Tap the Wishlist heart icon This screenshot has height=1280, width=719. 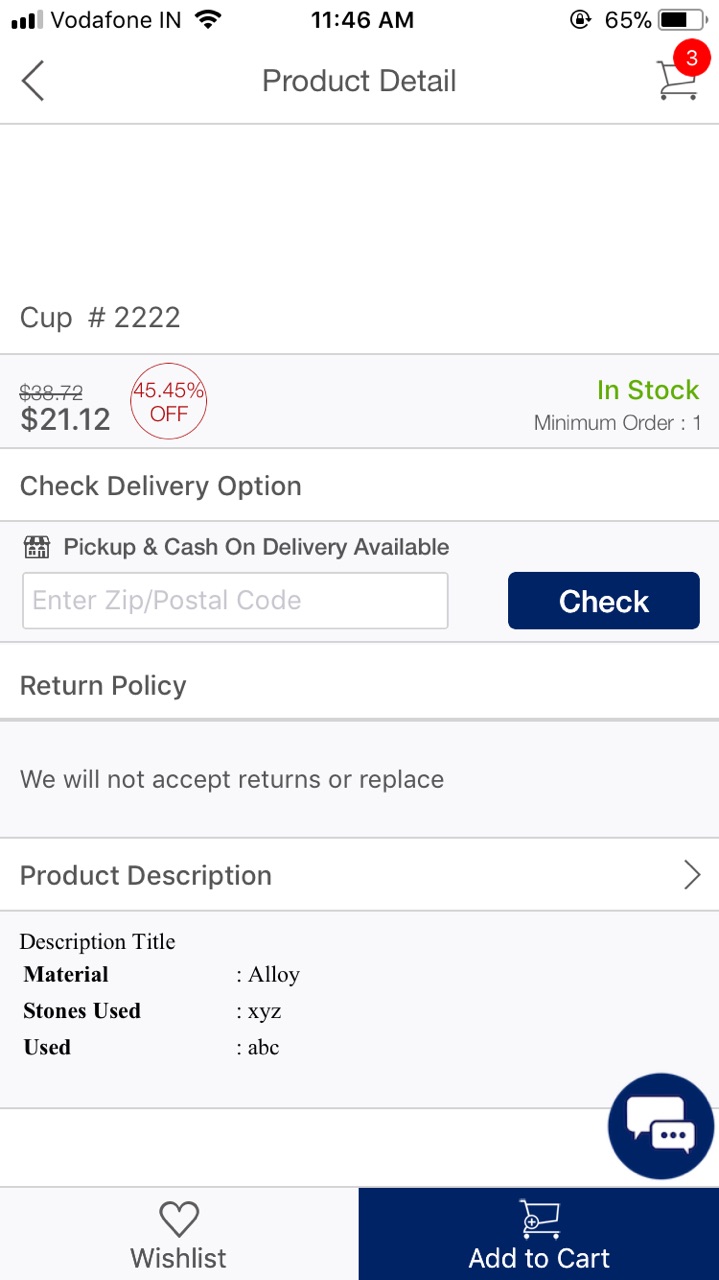[179, 1219]
